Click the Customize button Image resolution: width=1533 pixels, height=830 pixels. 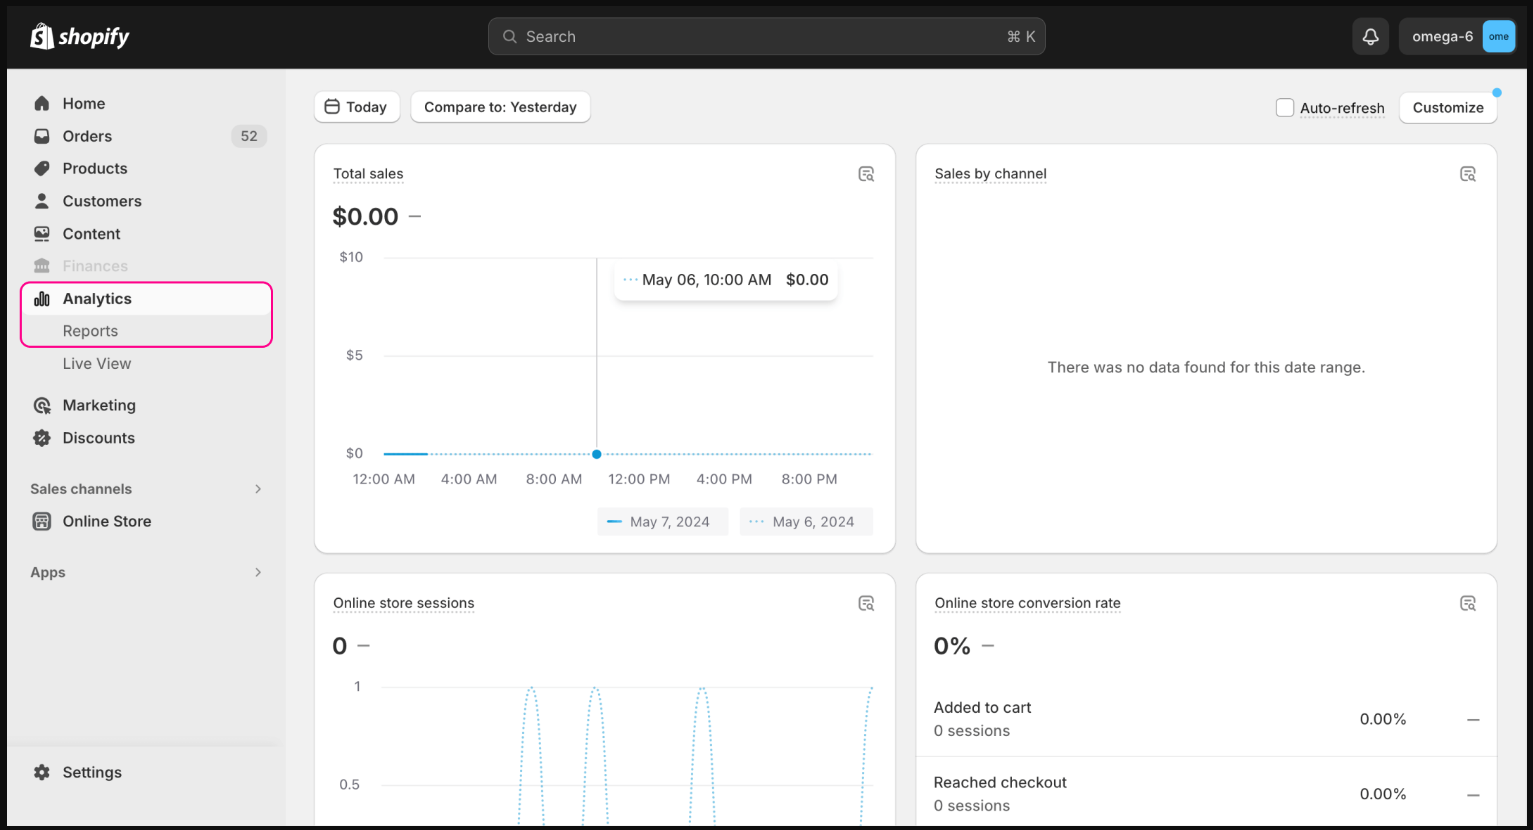point(1448,107)
